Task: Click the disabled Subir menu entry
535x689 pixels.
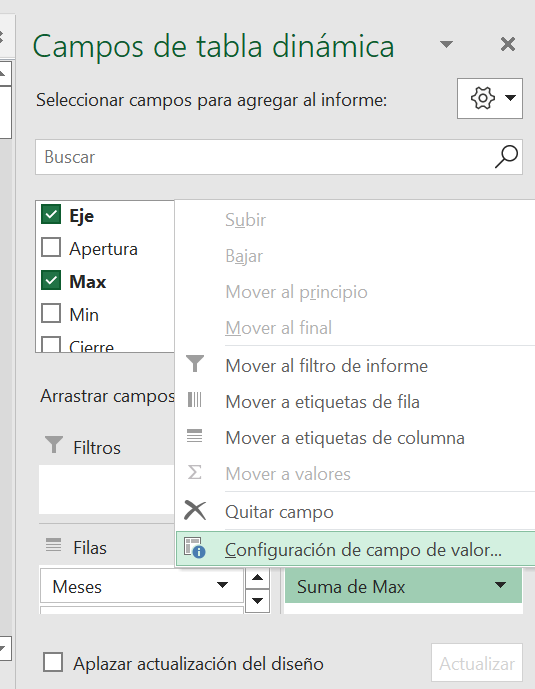Action: coord(354,220)
